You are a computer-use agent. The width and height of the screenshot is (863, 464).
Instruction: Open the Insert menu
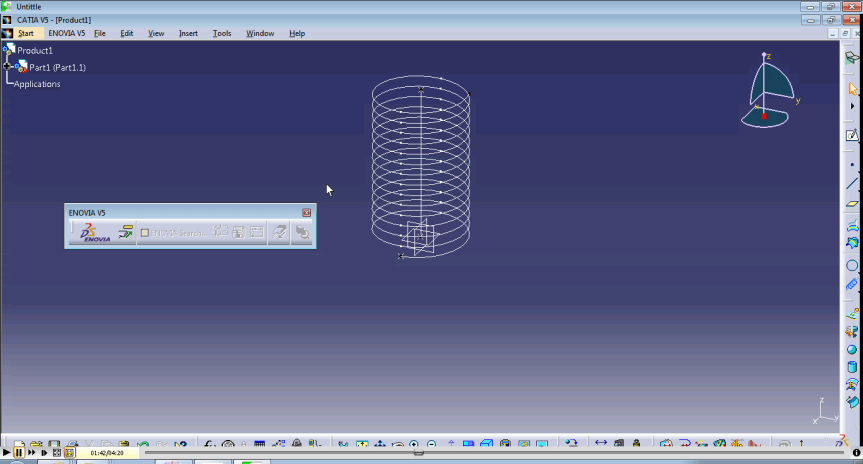click(x=188, y=33)
